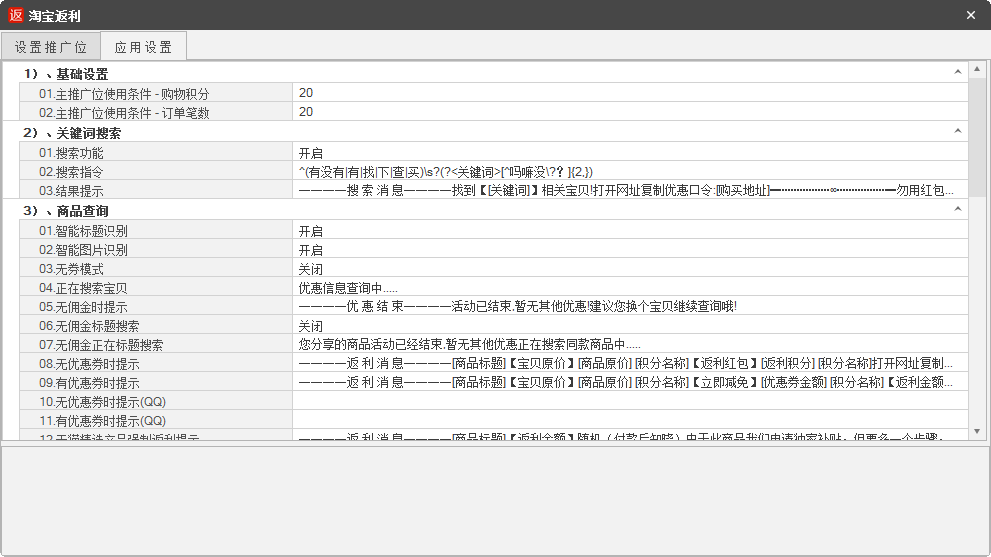The height and width of the screenshot is (557, 991).
Task: Edit the 09.有优惠券时提示 message field
Action: coord(630,383)
